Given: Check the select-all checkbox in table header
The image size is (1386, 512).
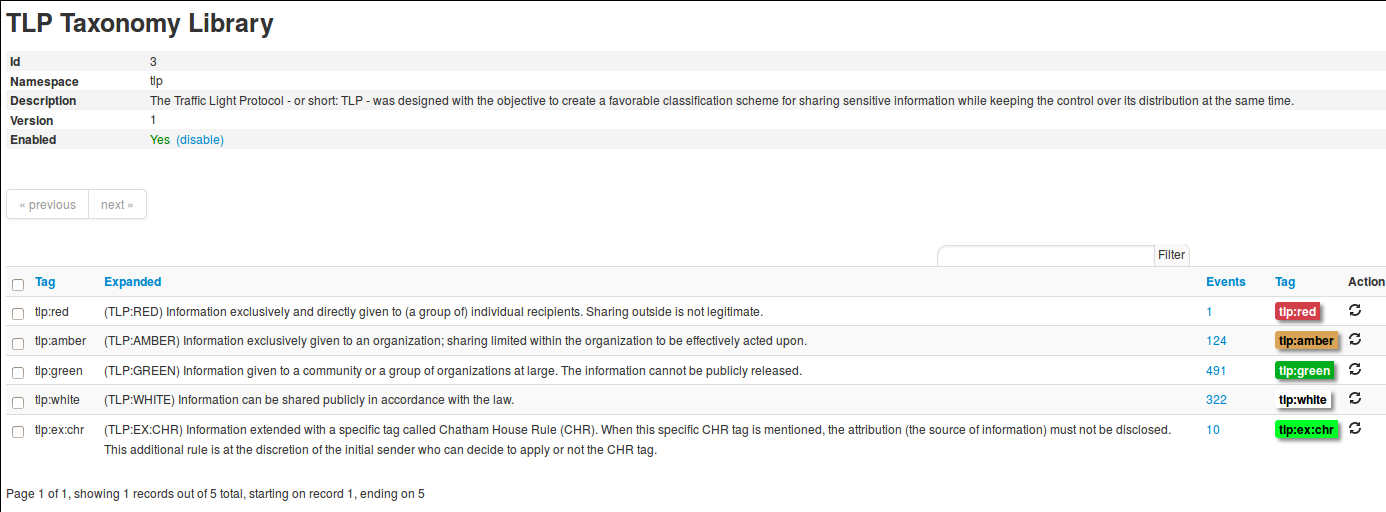Looking at the screenshot, I should [18, 285].
